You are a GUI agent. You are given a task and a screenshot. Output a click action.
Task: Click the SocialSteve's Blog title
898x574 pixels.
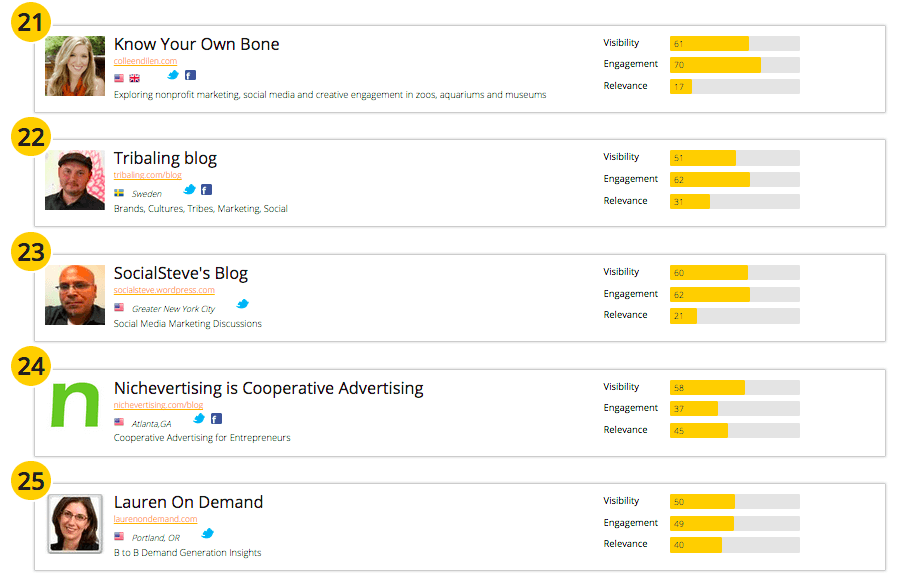(x=181, y=273)
